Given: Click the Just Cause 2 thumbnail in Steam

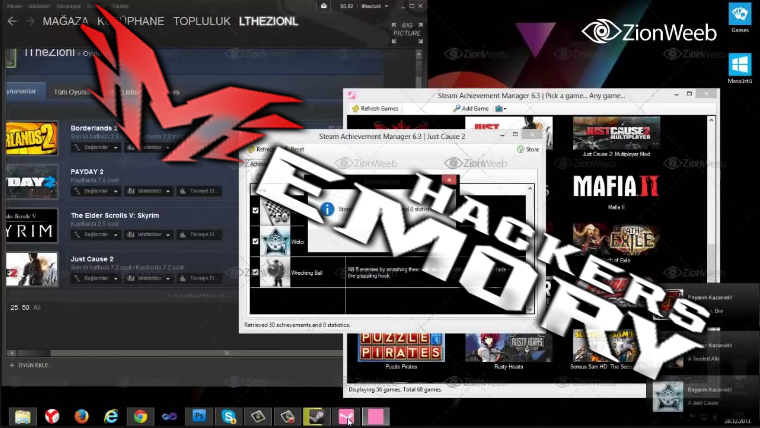Looking at the screenshot, I should (32, 269).
